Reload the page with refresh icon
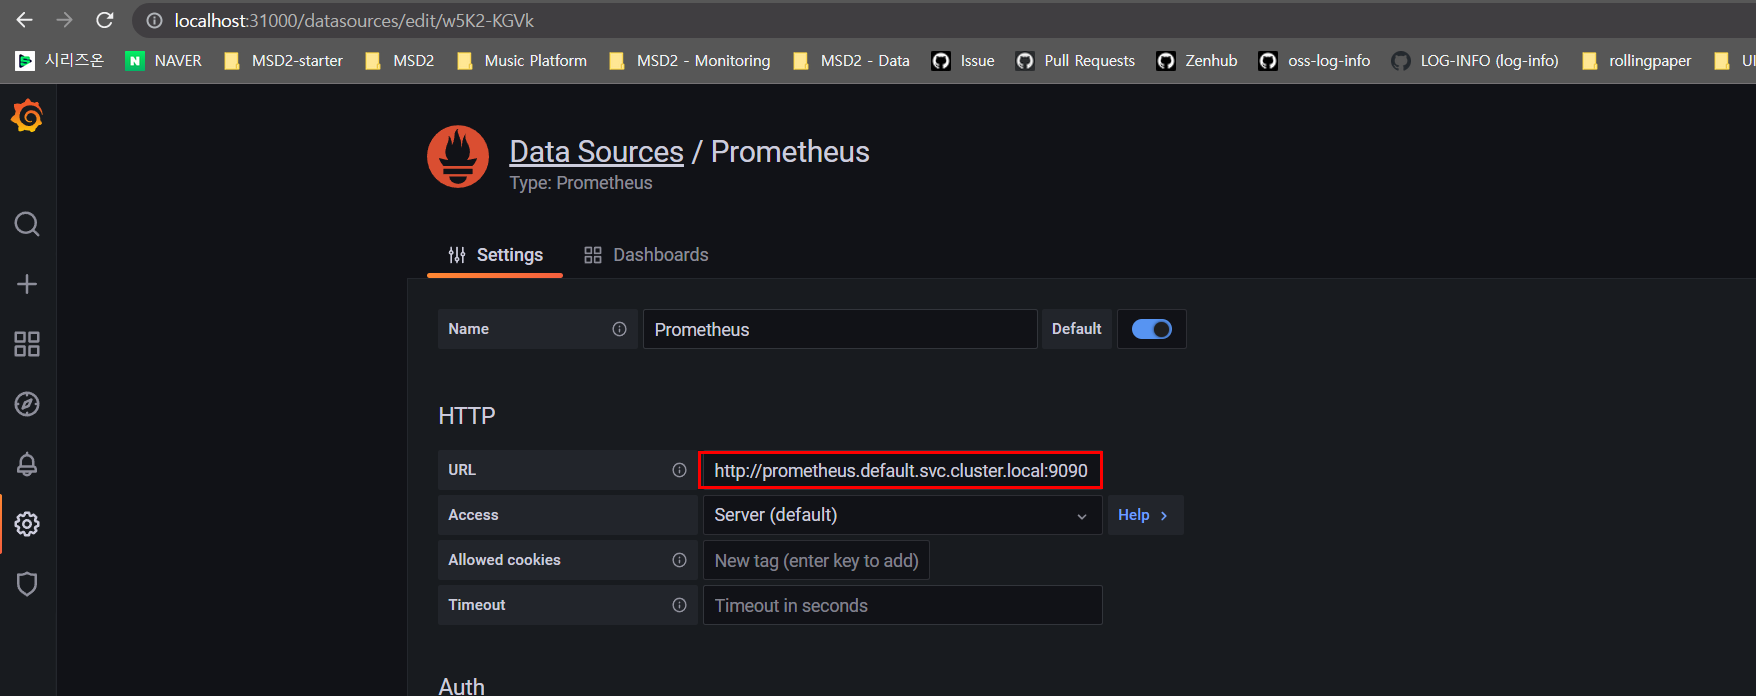Image resolution: width=1756 pixels, height=696 pixels. (x=104, y=20)
